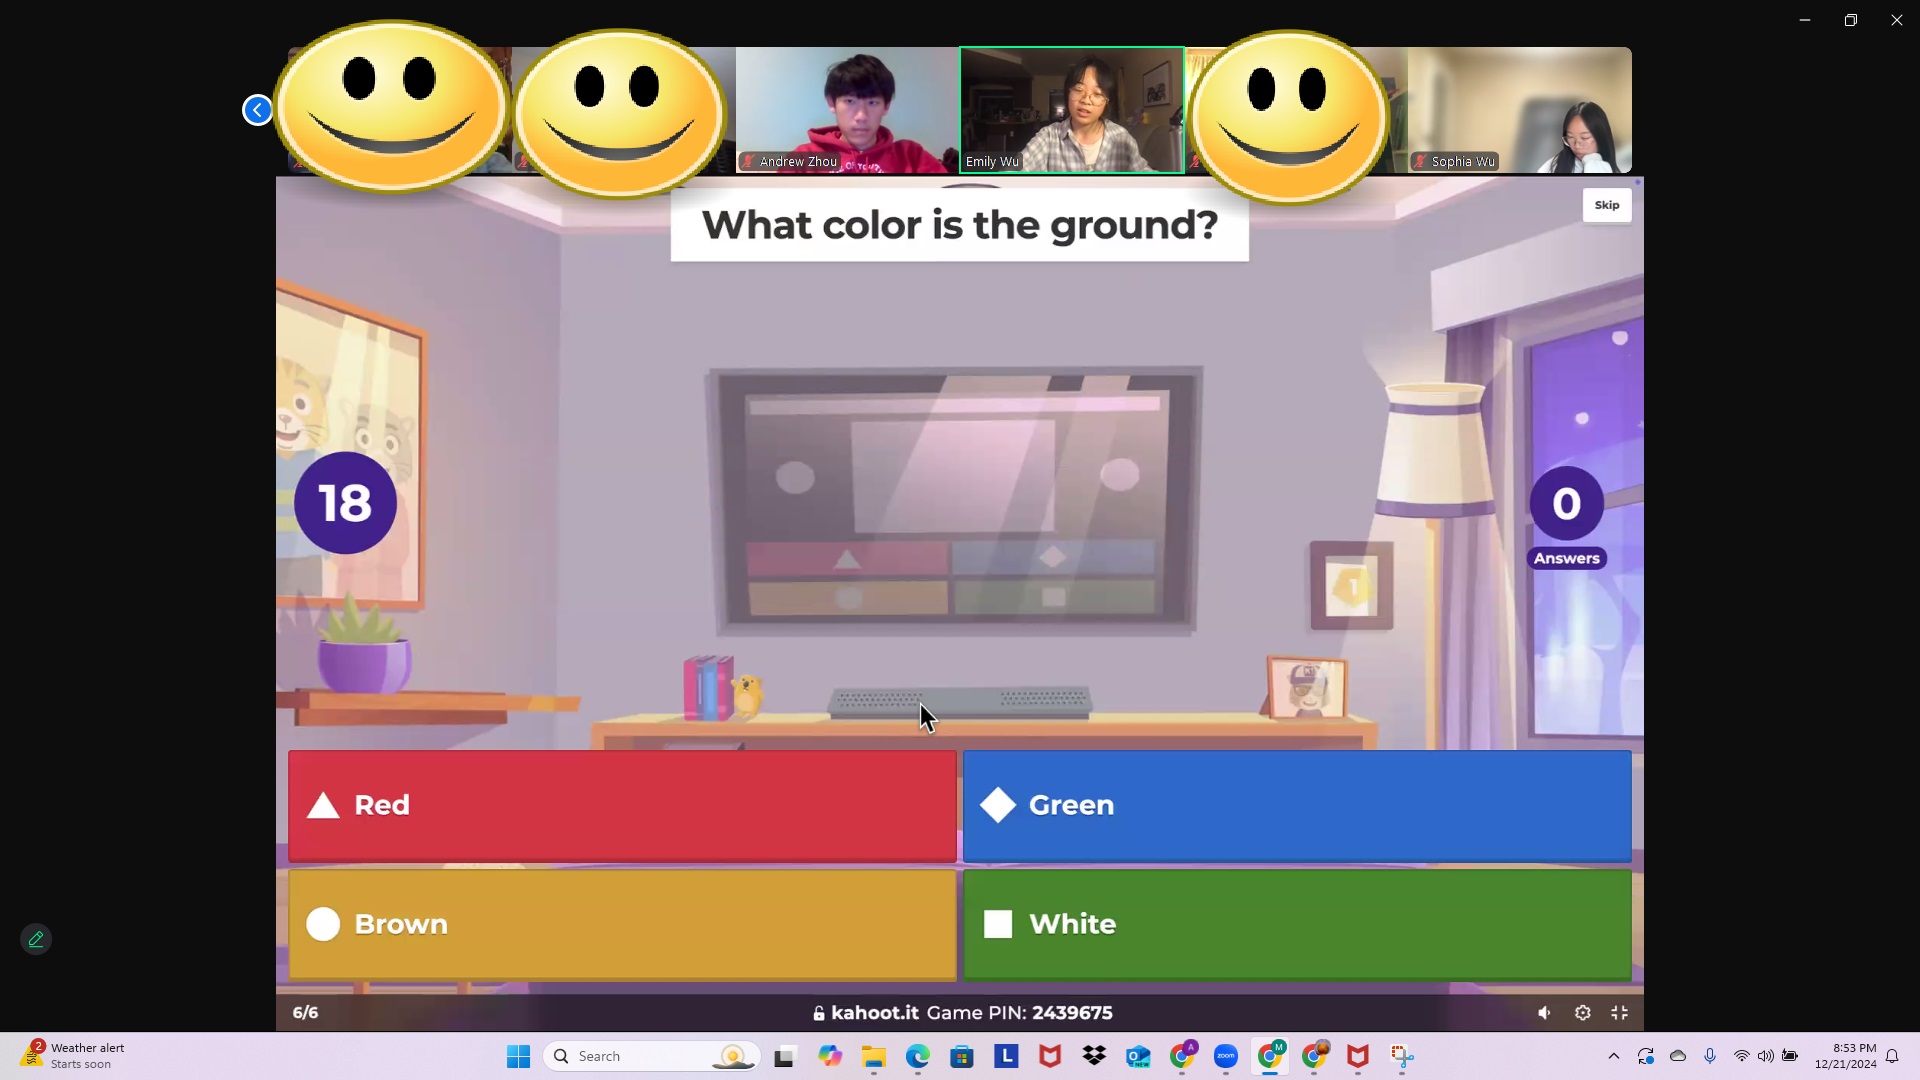This screenshot has height=1080, width=1920.
Task: Click the 6/6 question counter
Action: click(x=305, y=1013)
